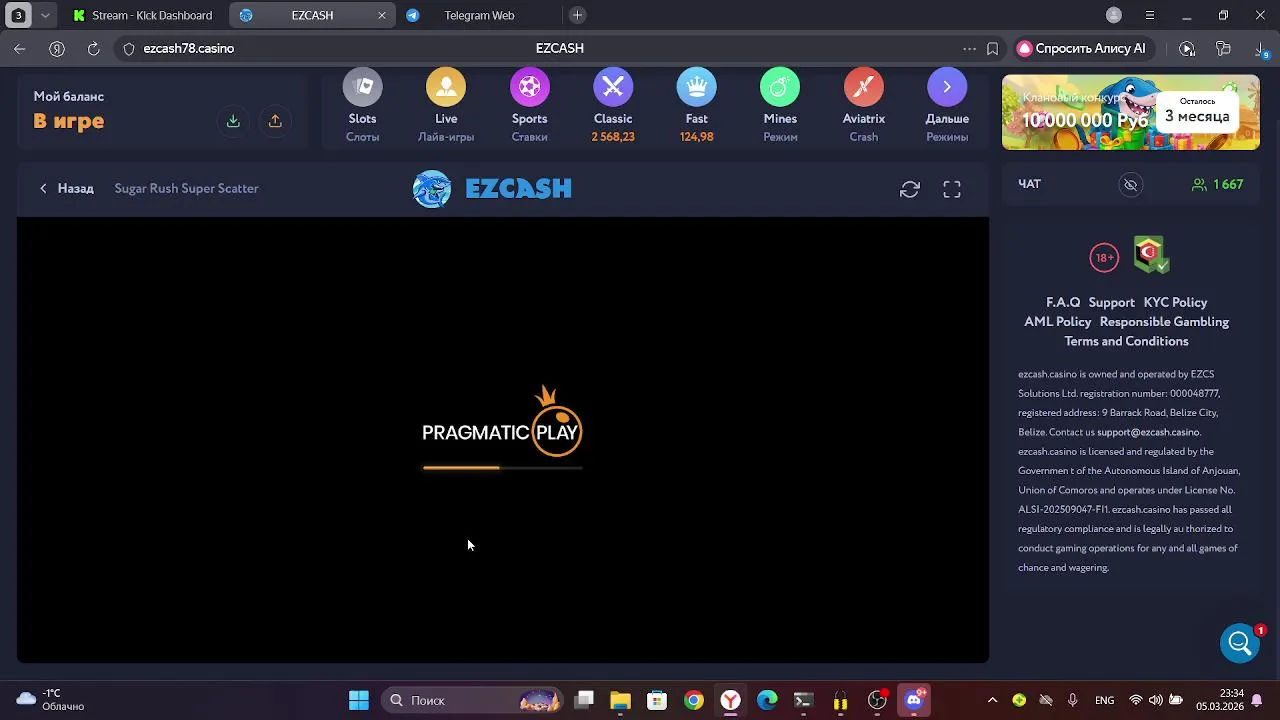Open the Classic games category icon

[613, 88]
